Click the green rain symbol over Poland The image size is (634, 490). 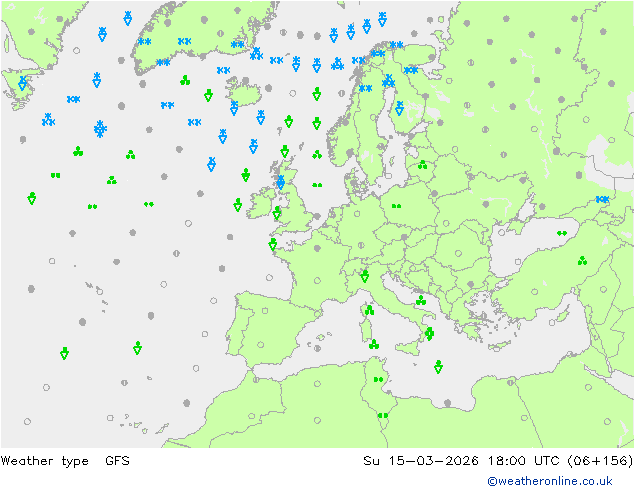pyautogui.click(x=396, y=206)
